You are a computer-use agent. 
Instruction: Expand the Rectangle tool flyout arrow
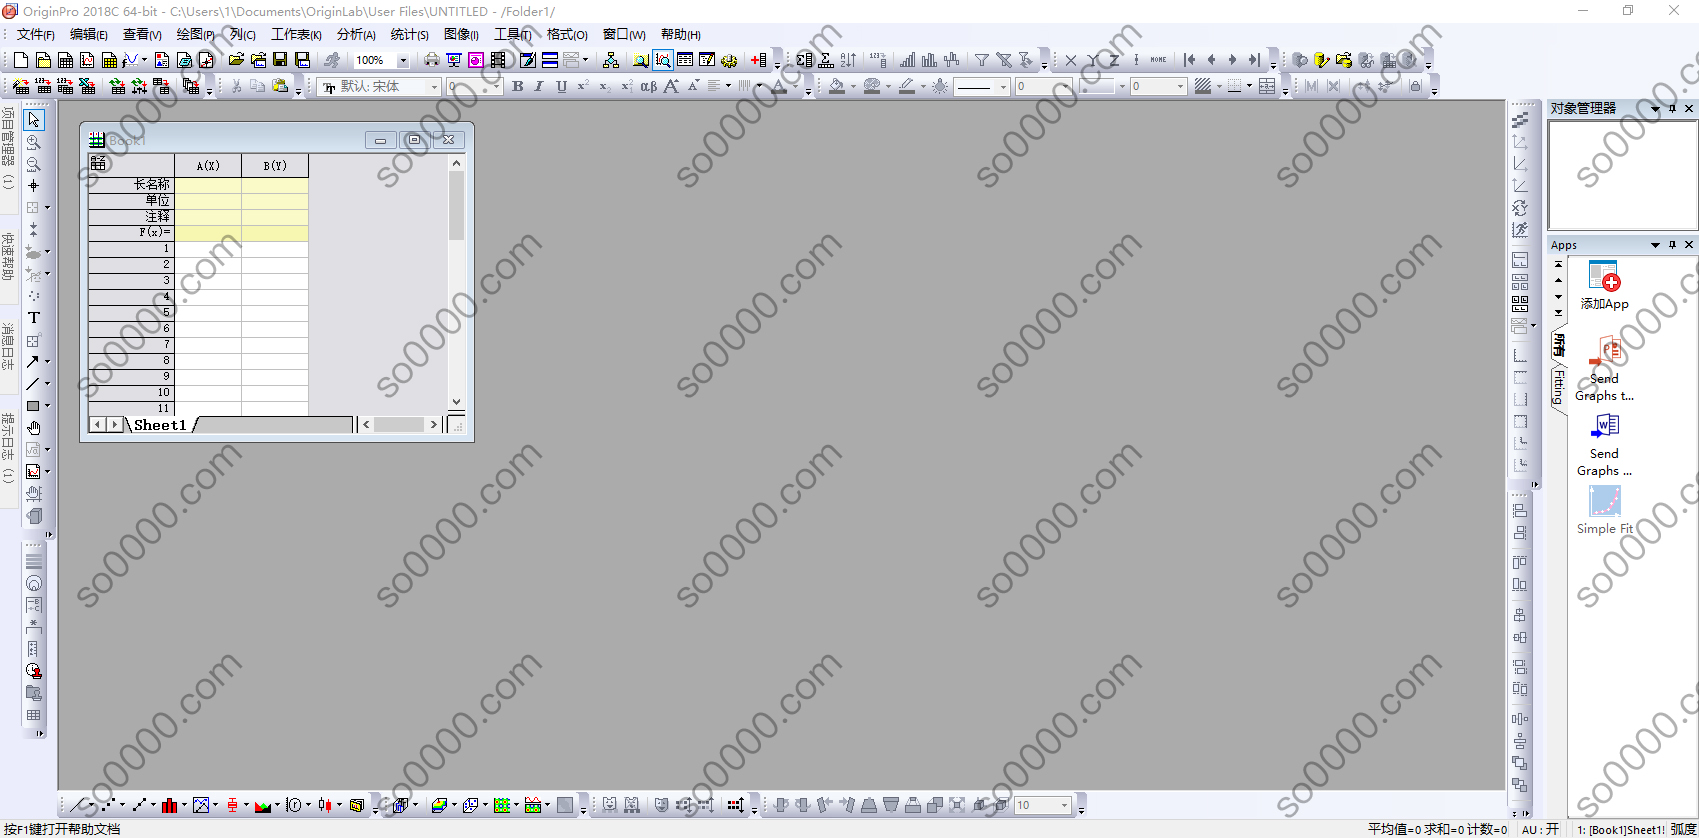(47, 406)
